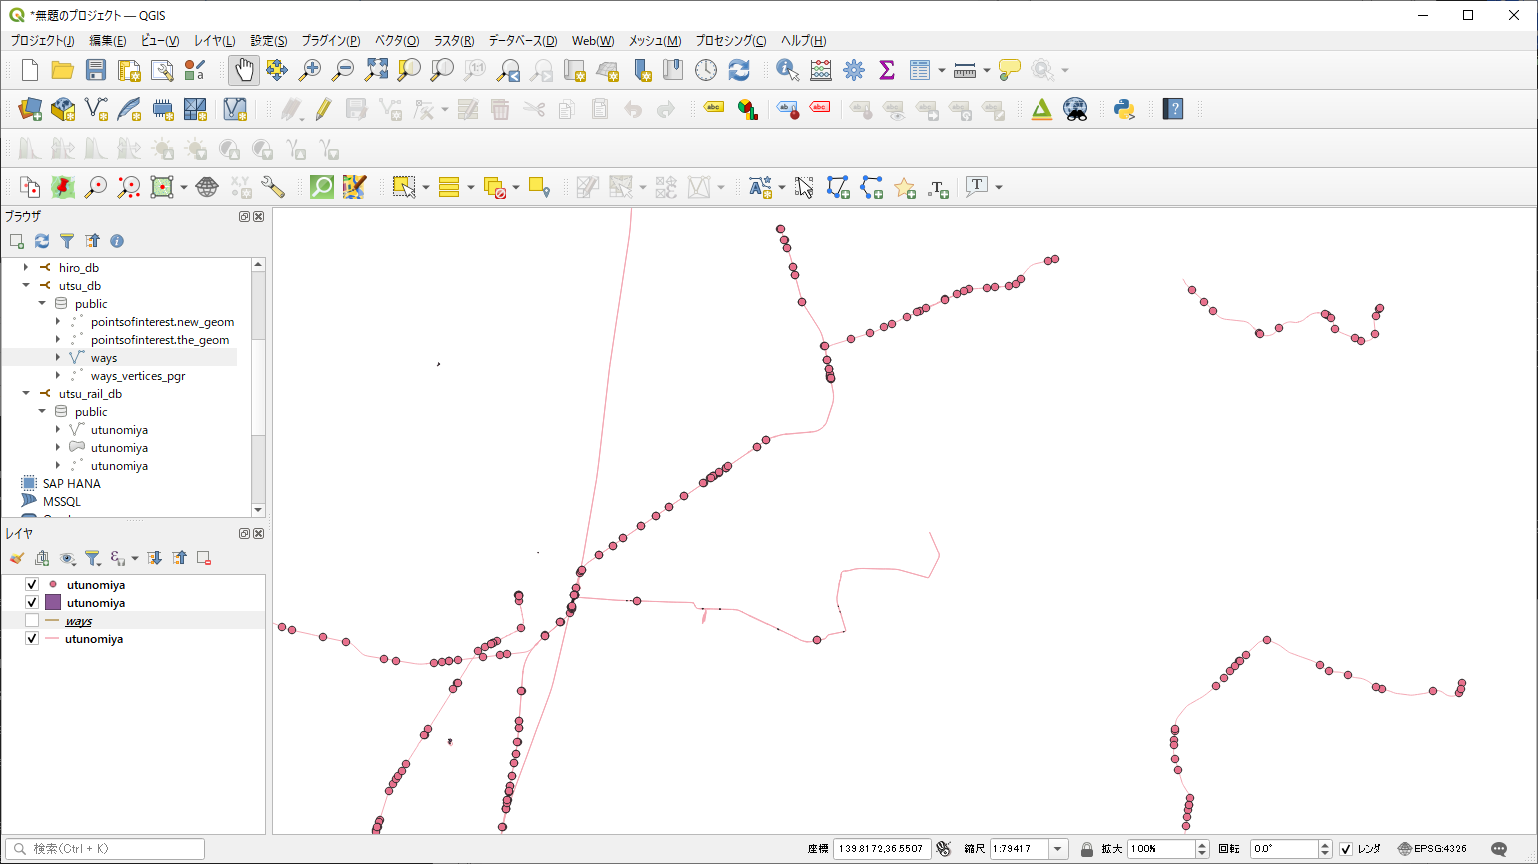1538x864 pixels.
Task: Open the scale dropdown in status bar
Action: click(1057, 849)
